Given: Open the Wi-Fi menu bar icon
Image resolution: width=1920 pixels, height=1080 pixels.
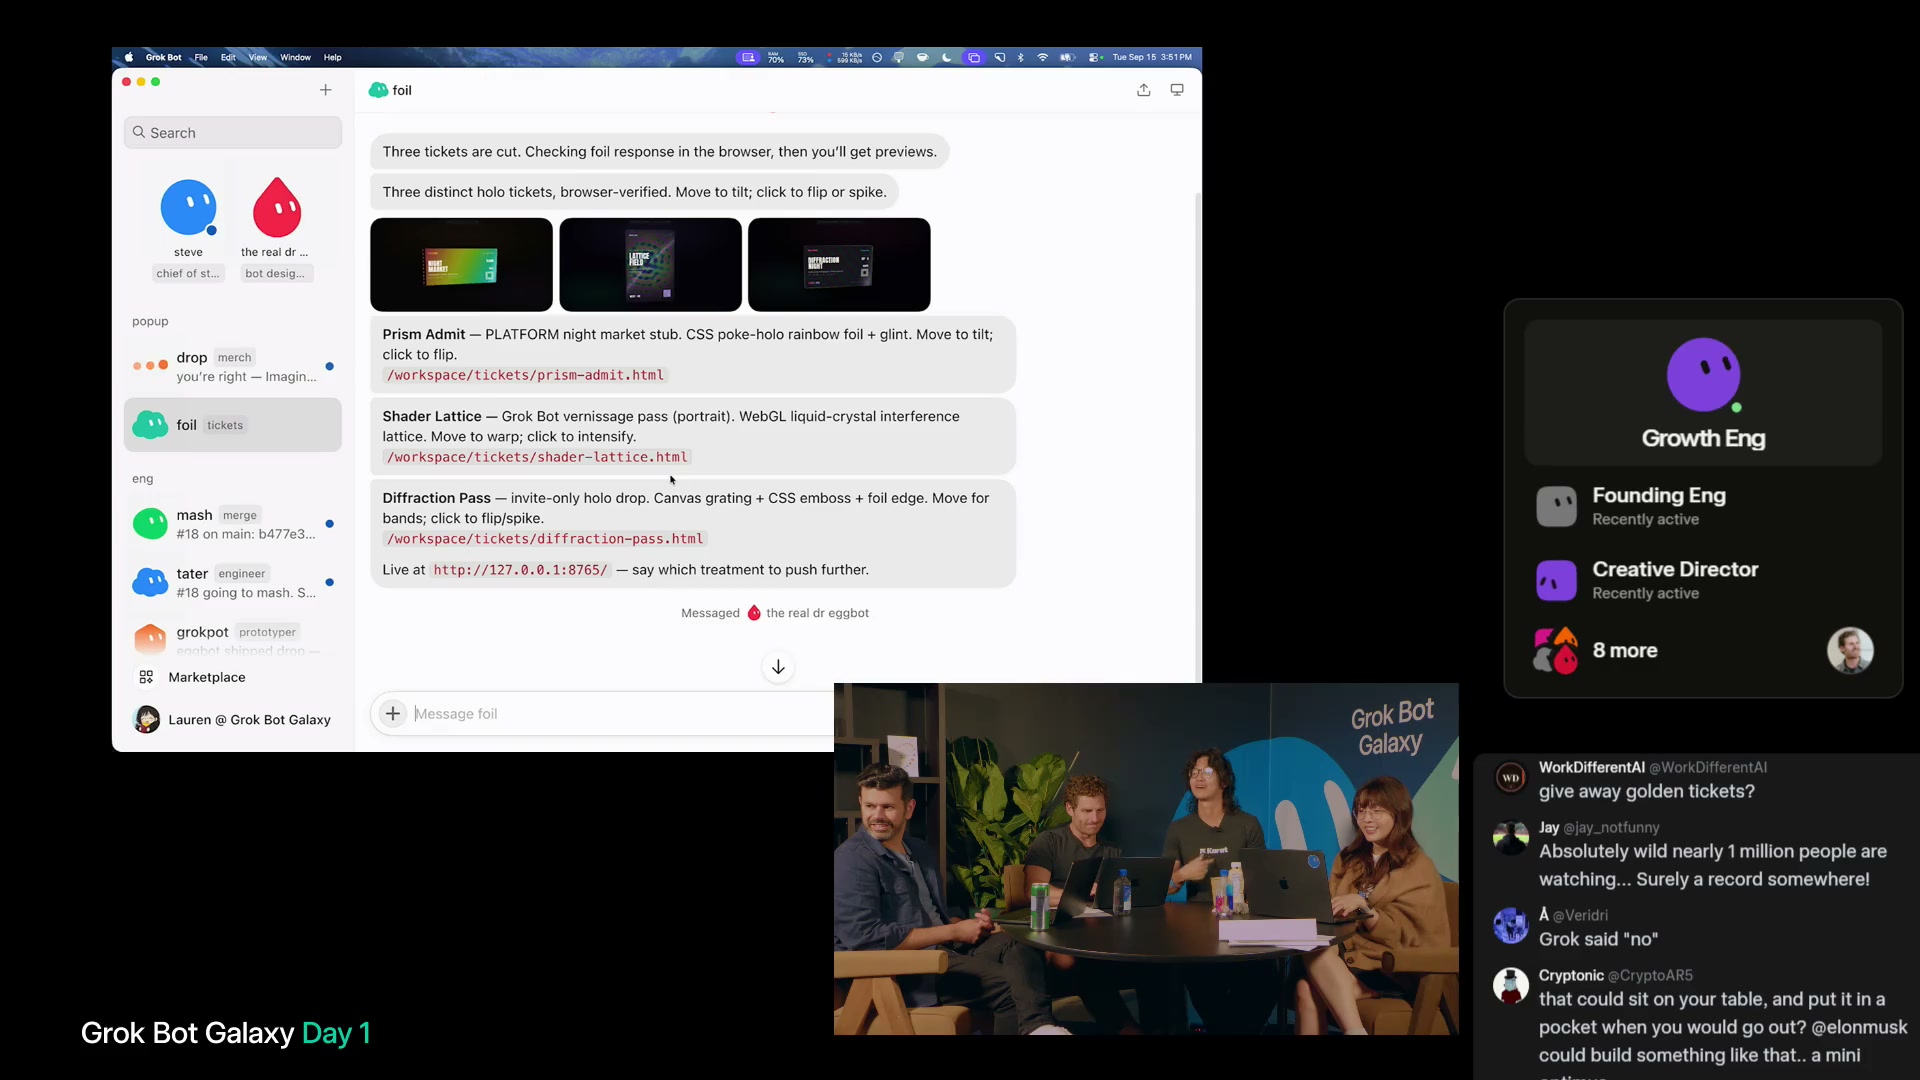Looking at the screenshot, I should pyautogui.click(x=1043, y=58).
